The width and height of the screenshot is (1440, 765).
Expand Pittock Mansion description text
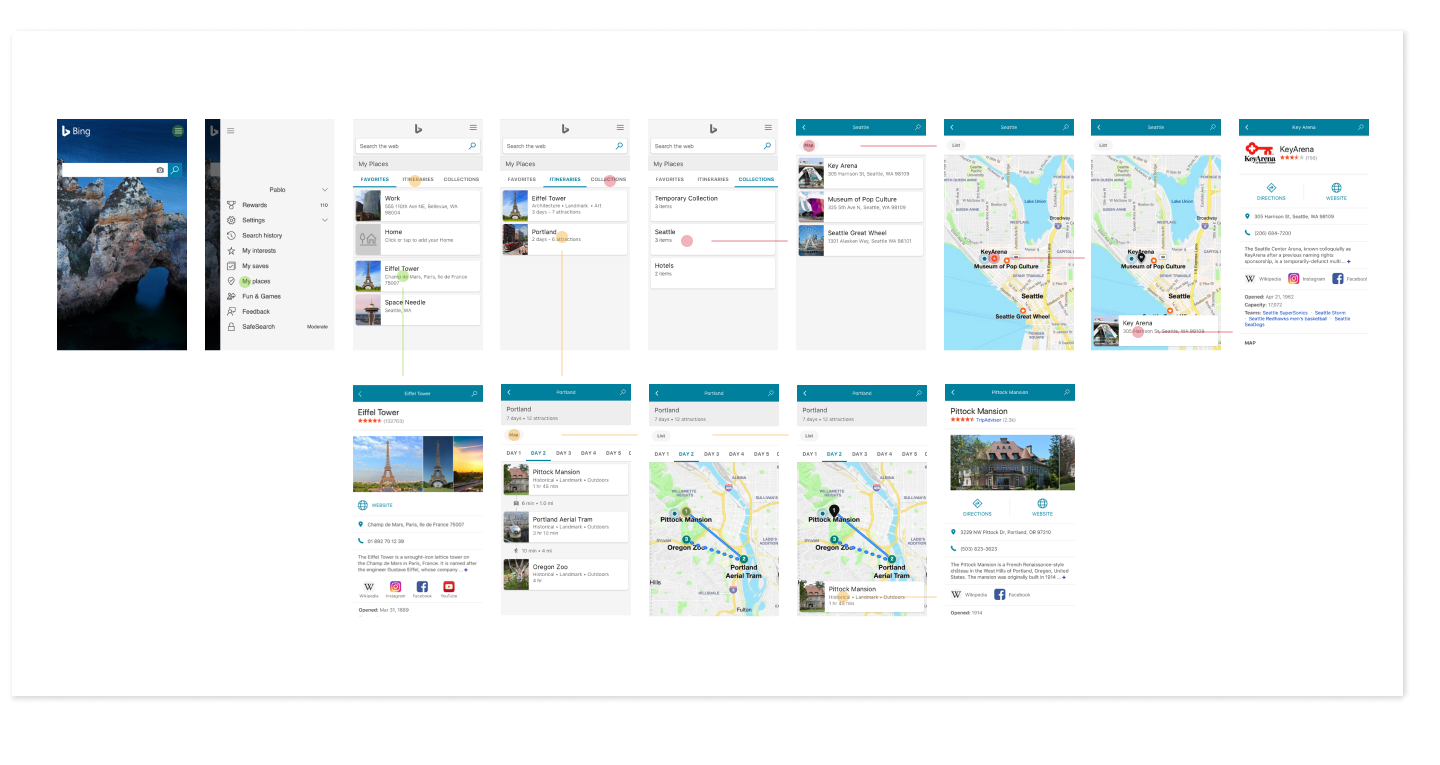click(1063, 577)
